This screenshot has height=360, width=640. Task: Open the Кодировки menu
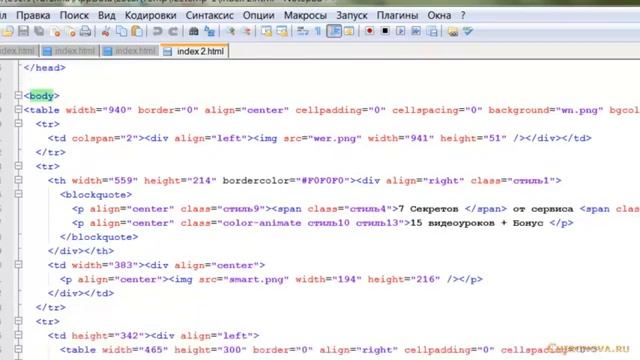pyautogui.click(x=151, y=16)
